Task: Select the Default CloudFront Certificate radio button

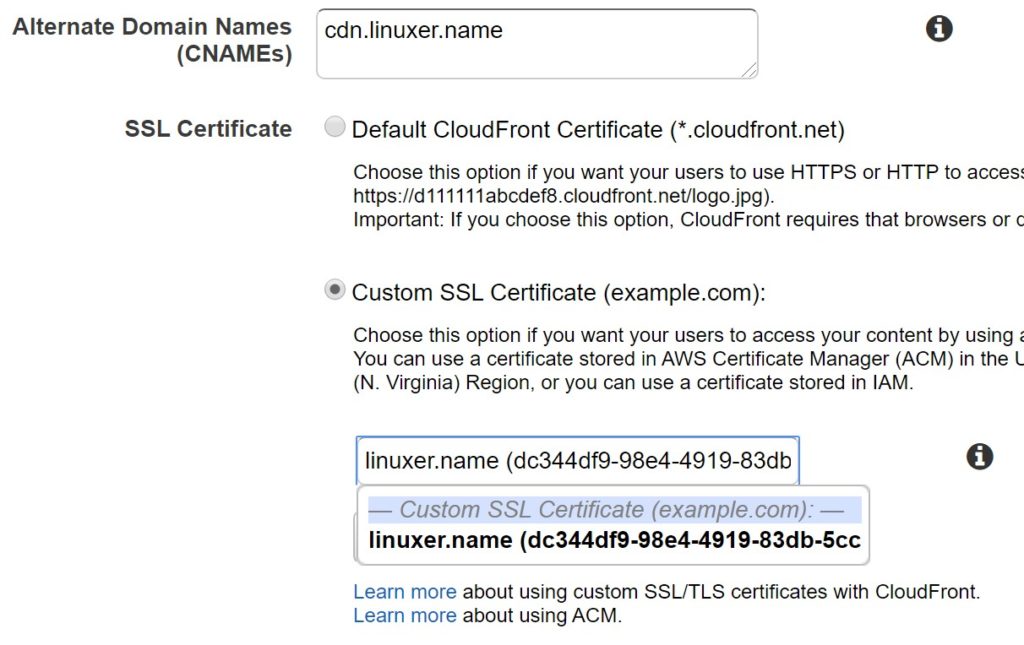Action: [x=335, y=127]
